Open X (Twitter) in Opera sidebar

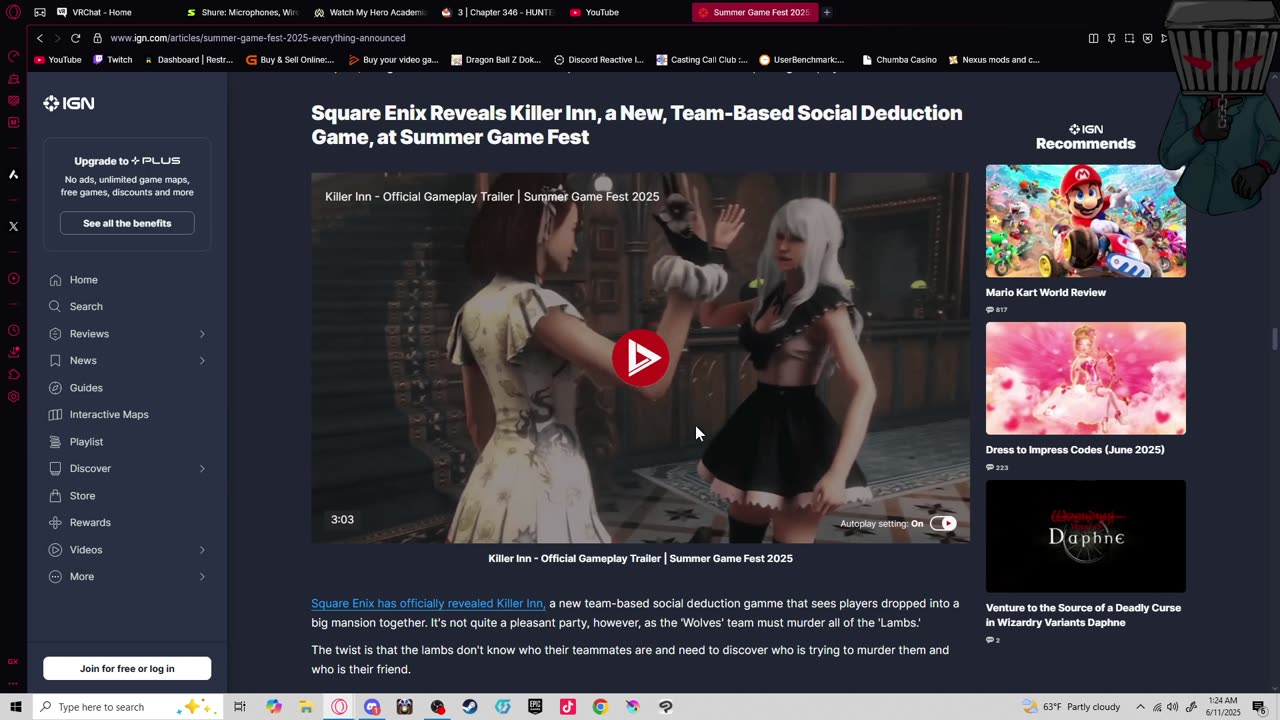[x=13, y=226]
